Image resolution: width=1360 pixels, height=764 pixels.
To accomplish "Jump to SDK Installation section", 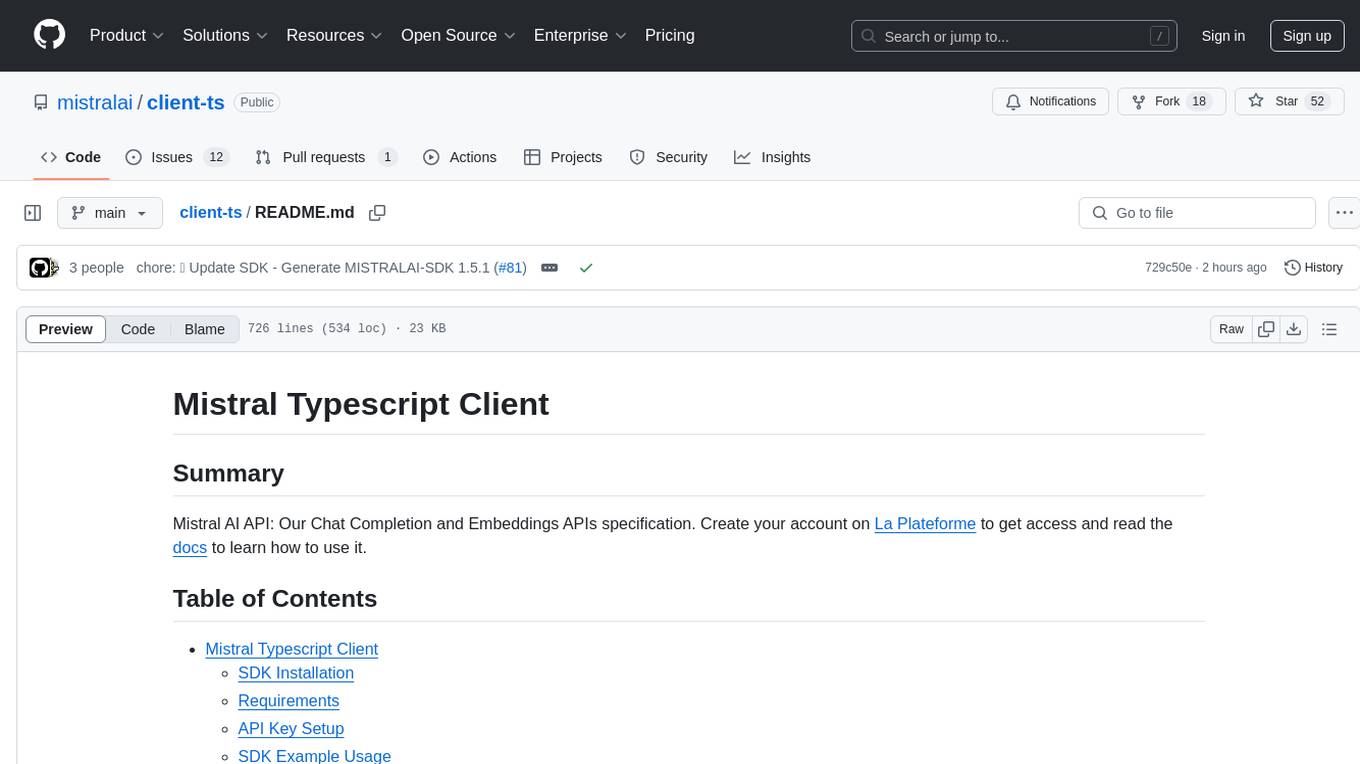I will click(296, 673).
